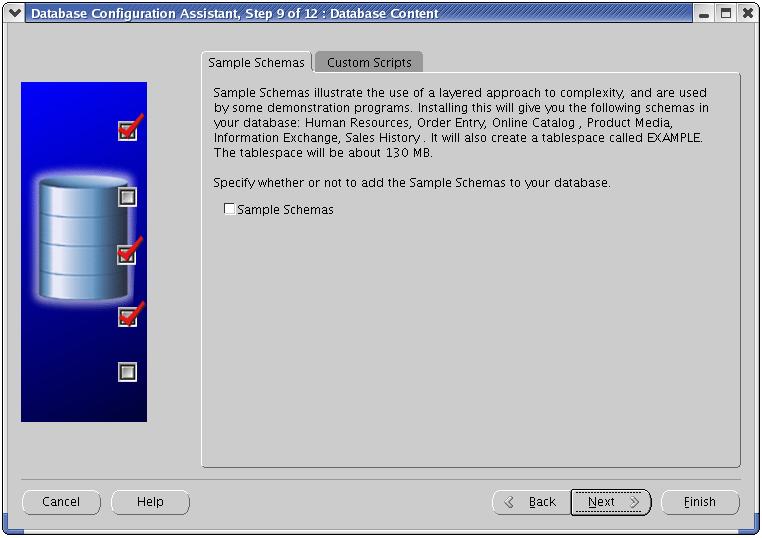Click the bottom unchecked step indicator in the sidebar
The height and width of the screenshot is (538, 762).
pos(127,372)
